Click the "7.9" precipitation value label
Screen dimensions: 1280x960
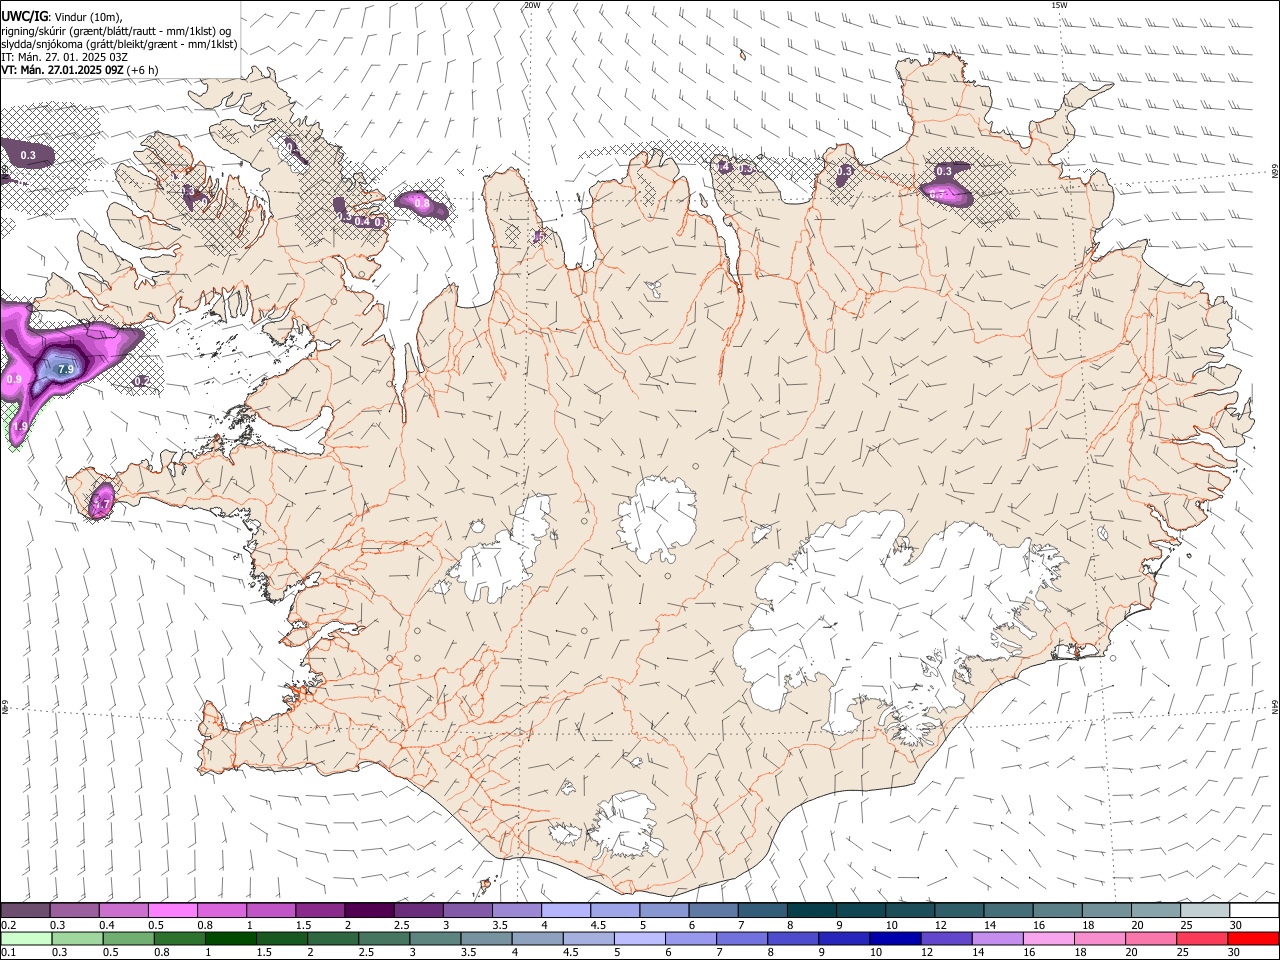coord(66,369)
